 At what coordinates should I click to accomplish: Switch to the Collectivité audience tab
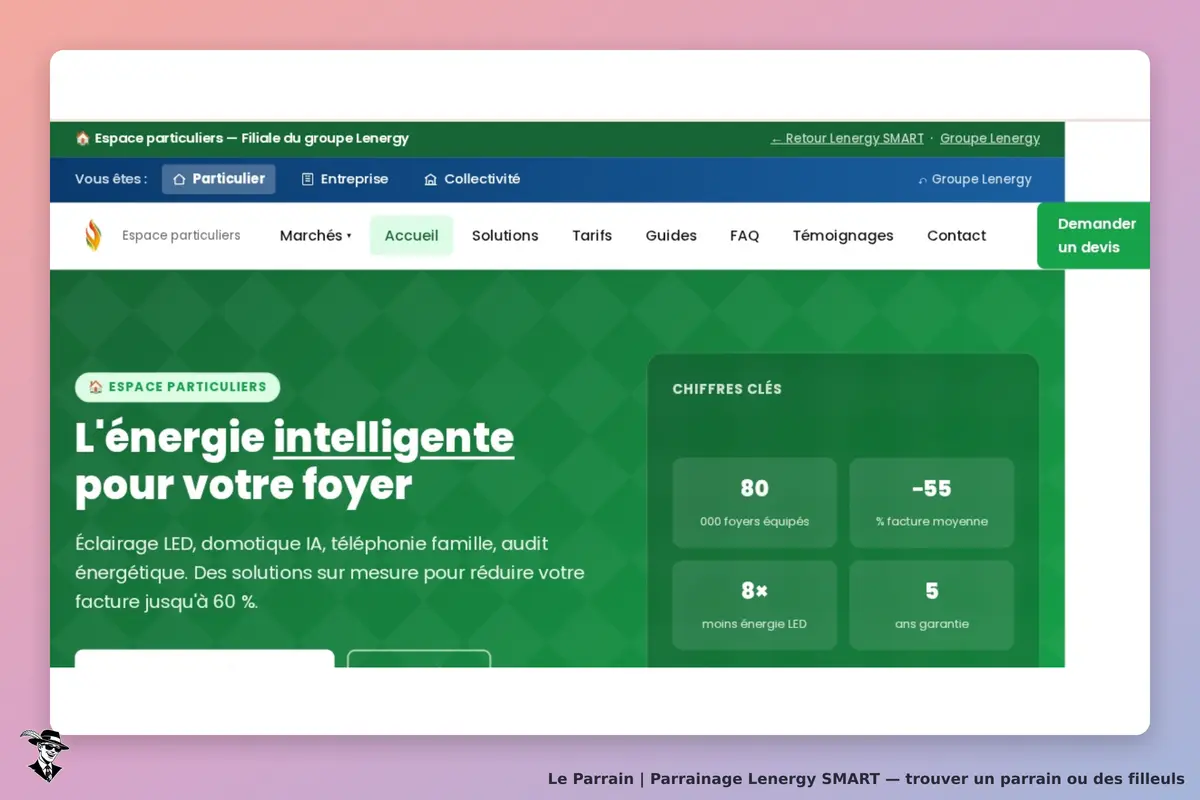pyautogui.click(x=472, y=179)
